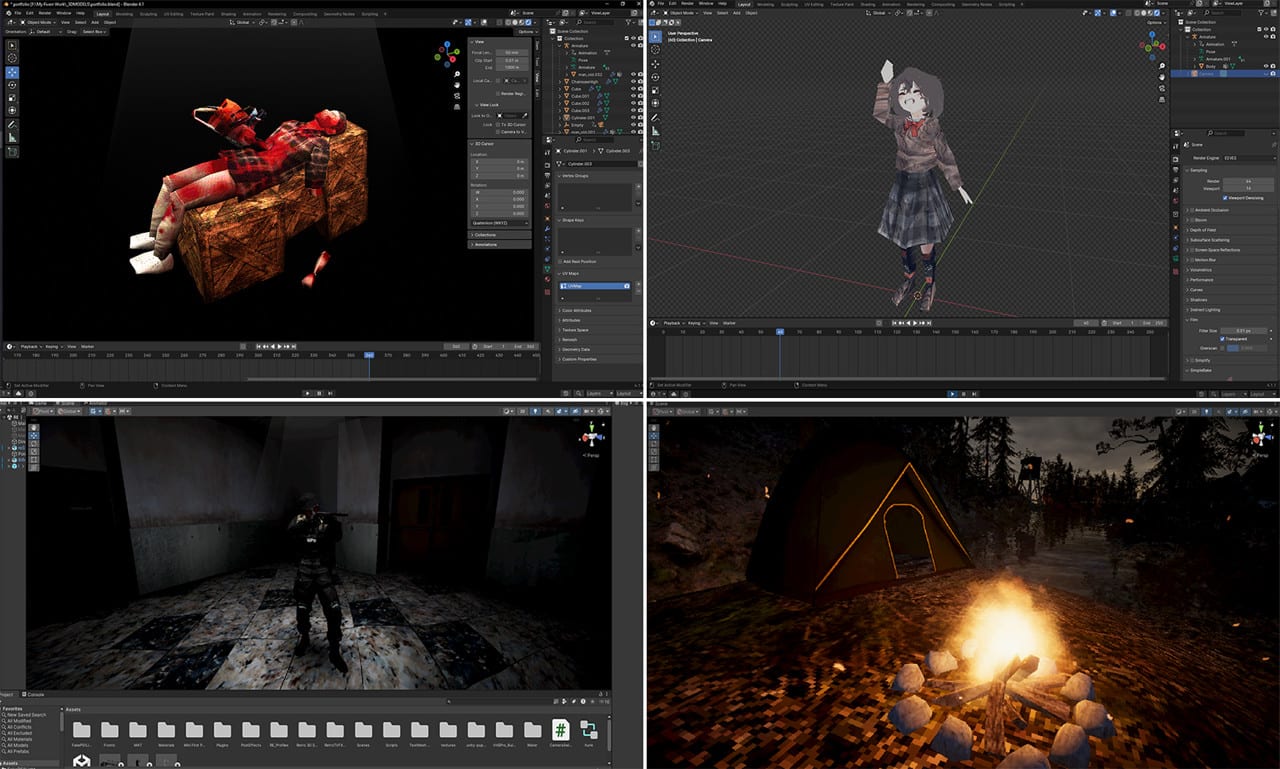Click the pan hand gizmo in the anime girl viewport
Screen dimensions: 1280x769
pos(1160,77)
